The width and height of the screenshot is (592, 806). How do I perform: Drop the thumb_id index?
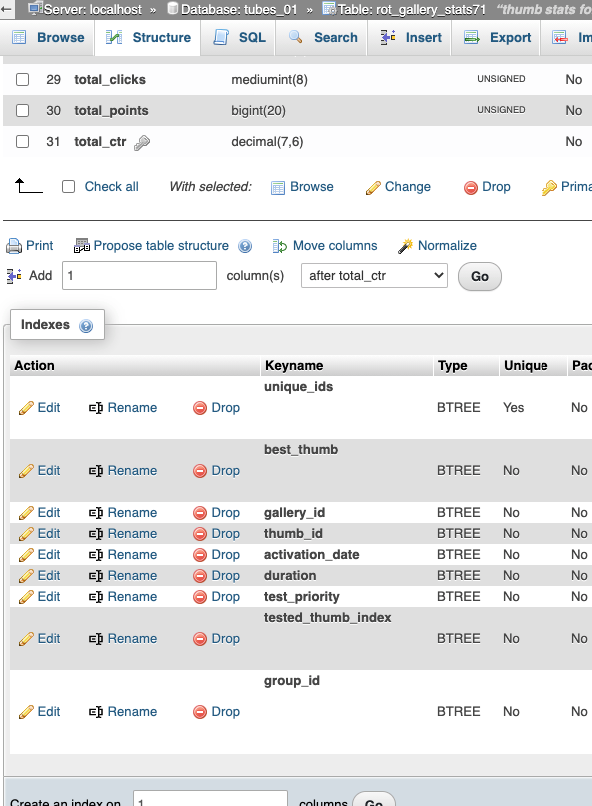pos(216,534)
